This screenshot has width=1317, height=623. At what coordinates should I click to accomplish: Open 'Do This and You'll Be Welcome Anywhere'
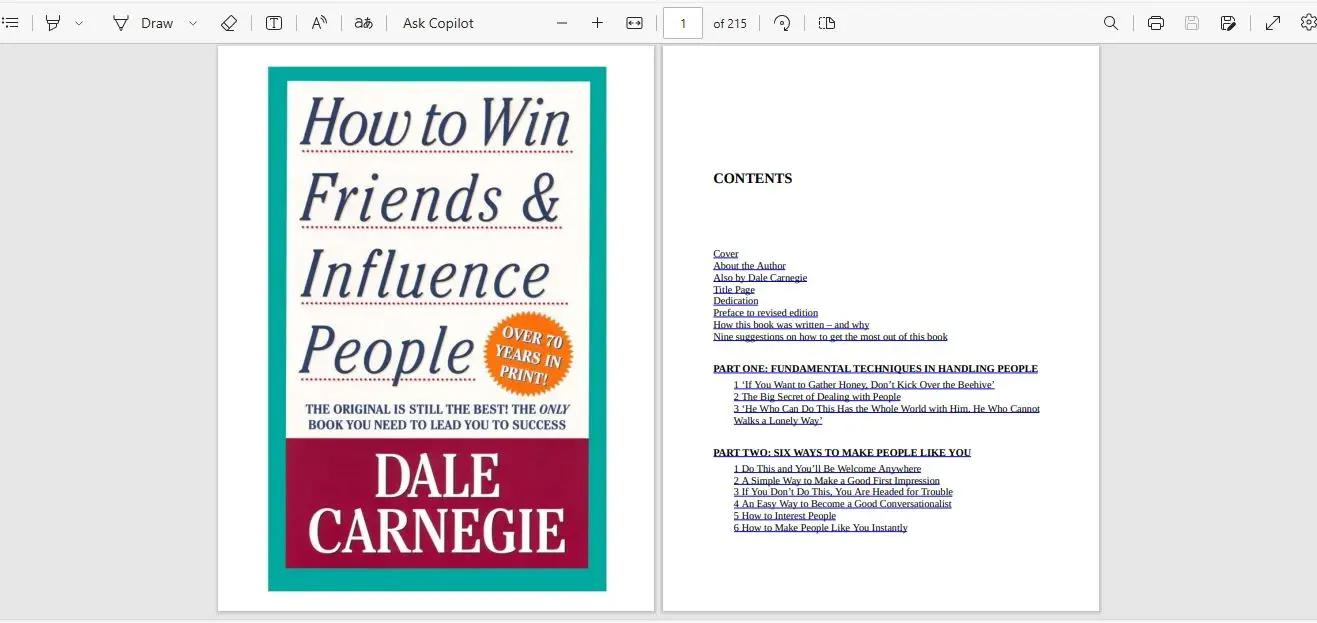pyautogui.click(x=827, y=469)
